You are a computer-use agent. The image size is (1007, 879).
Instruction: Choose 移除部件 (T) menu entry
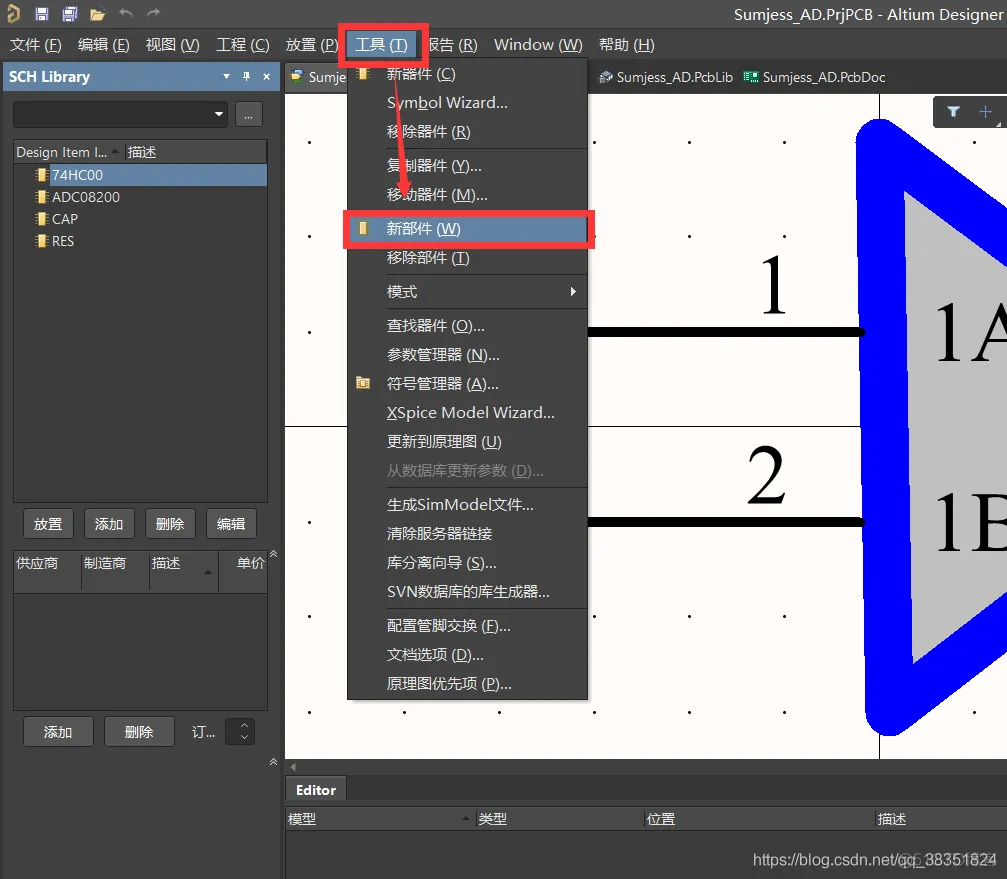(467, 257)
